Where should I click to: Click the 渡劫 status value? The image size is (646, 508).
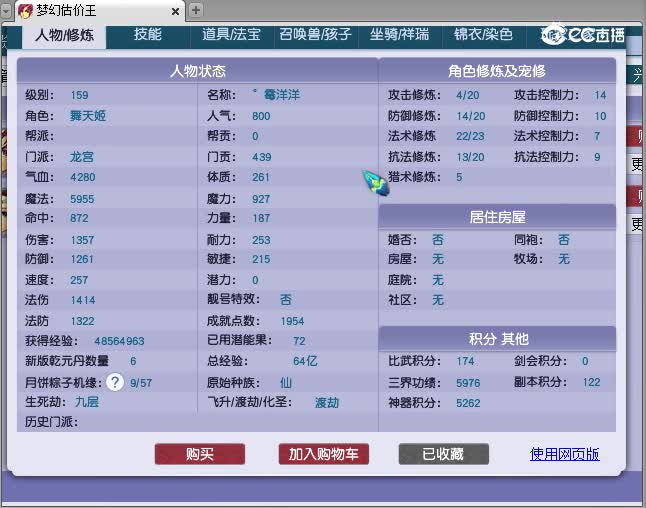pyautogui.click(x=327, y=403)
